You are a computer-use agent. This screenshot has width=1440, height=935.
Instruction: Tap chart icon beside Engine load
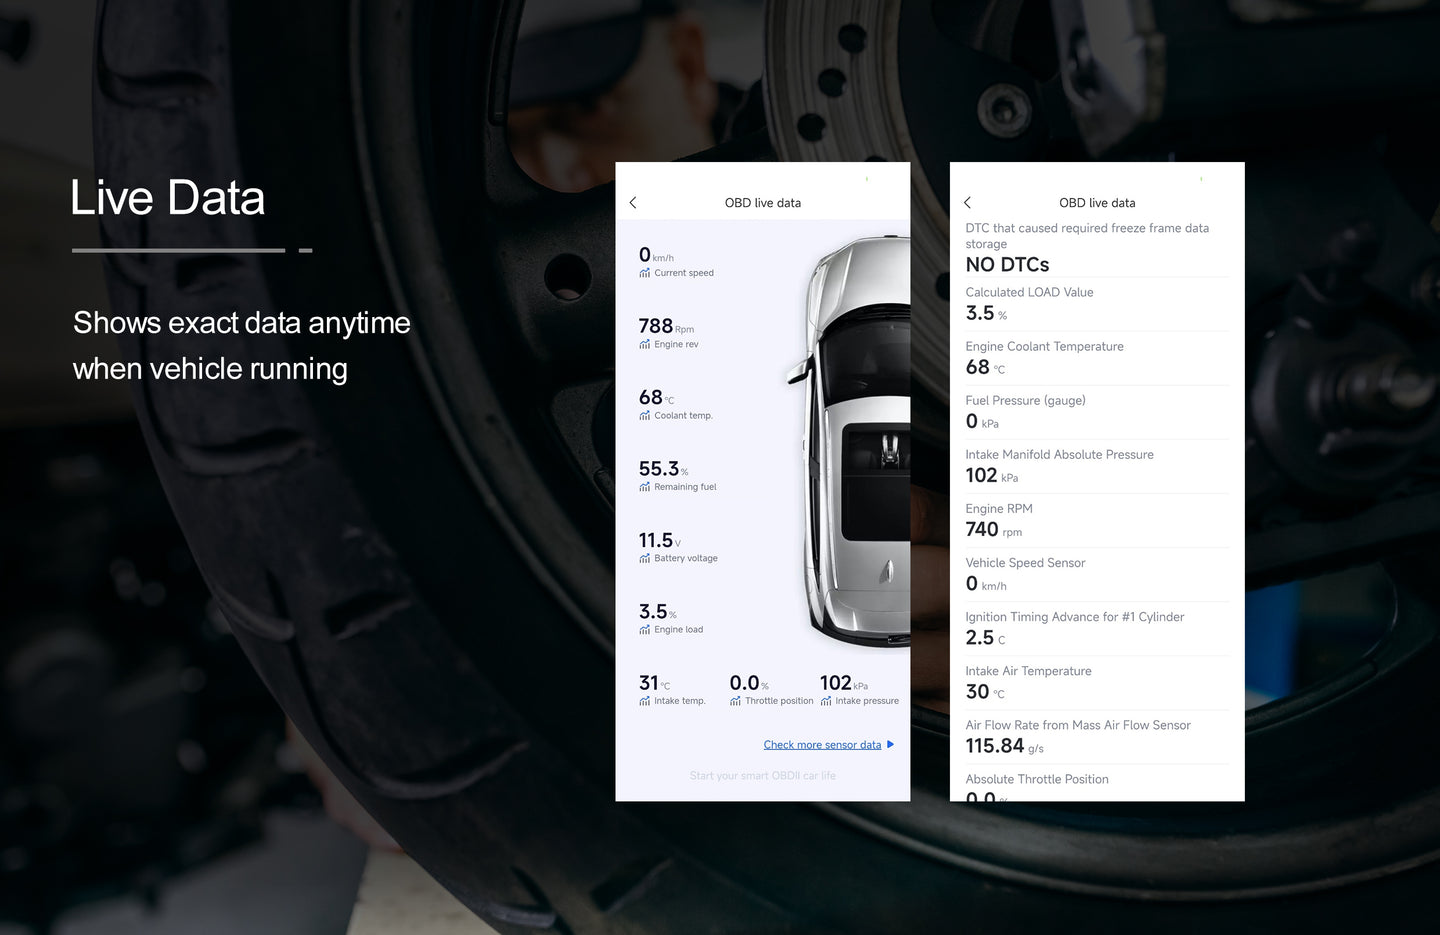pos(645,630)
